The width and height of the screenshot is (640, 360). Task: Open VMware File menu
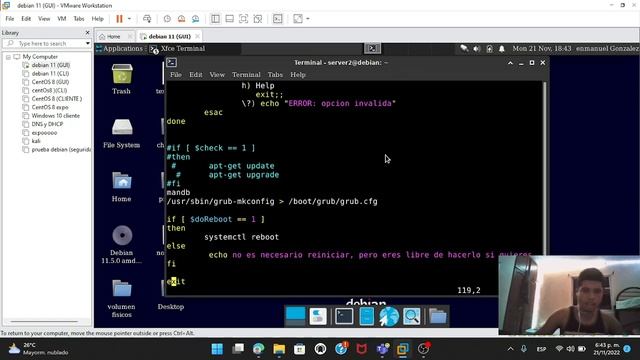[10, 19]
